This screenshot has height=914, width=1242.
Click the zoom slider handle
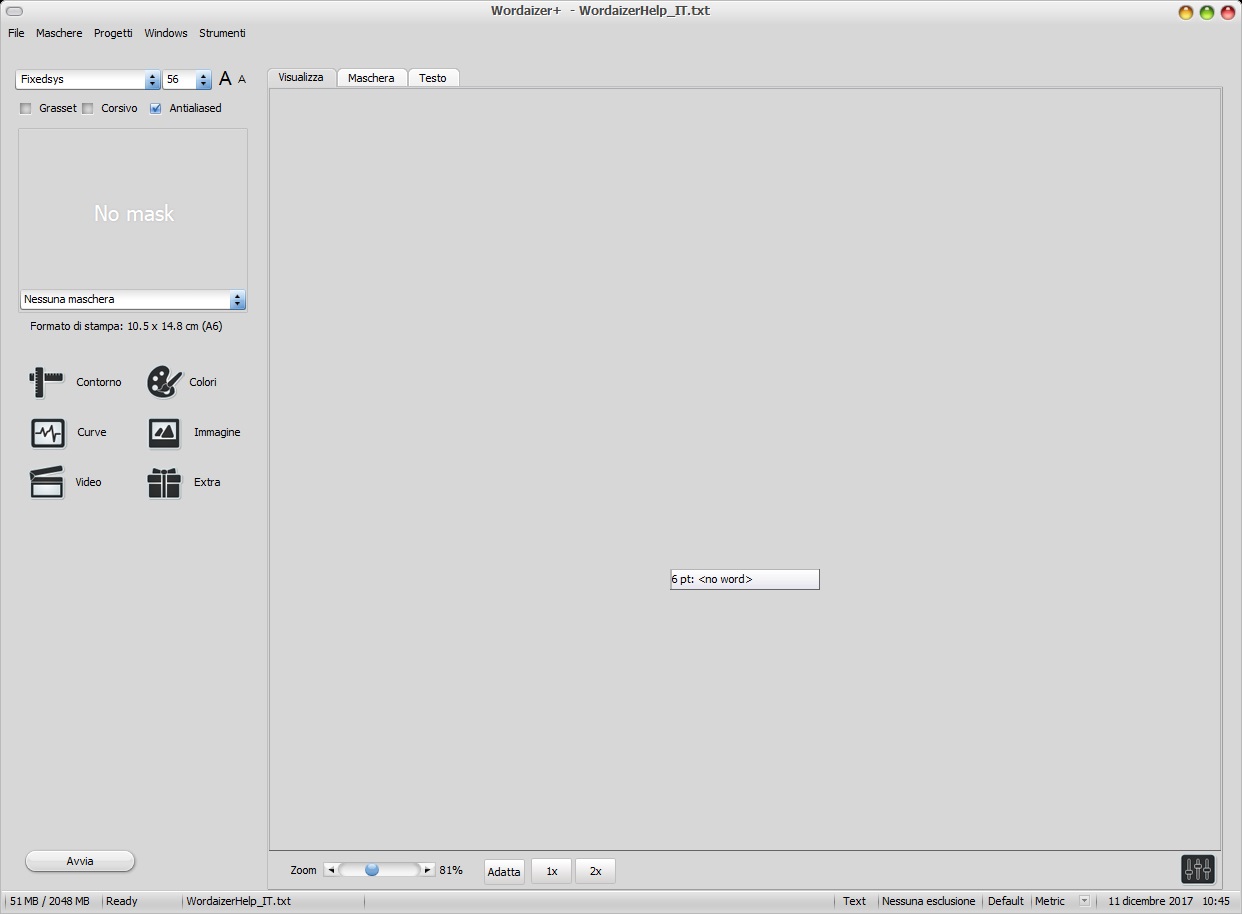(372, 870)
